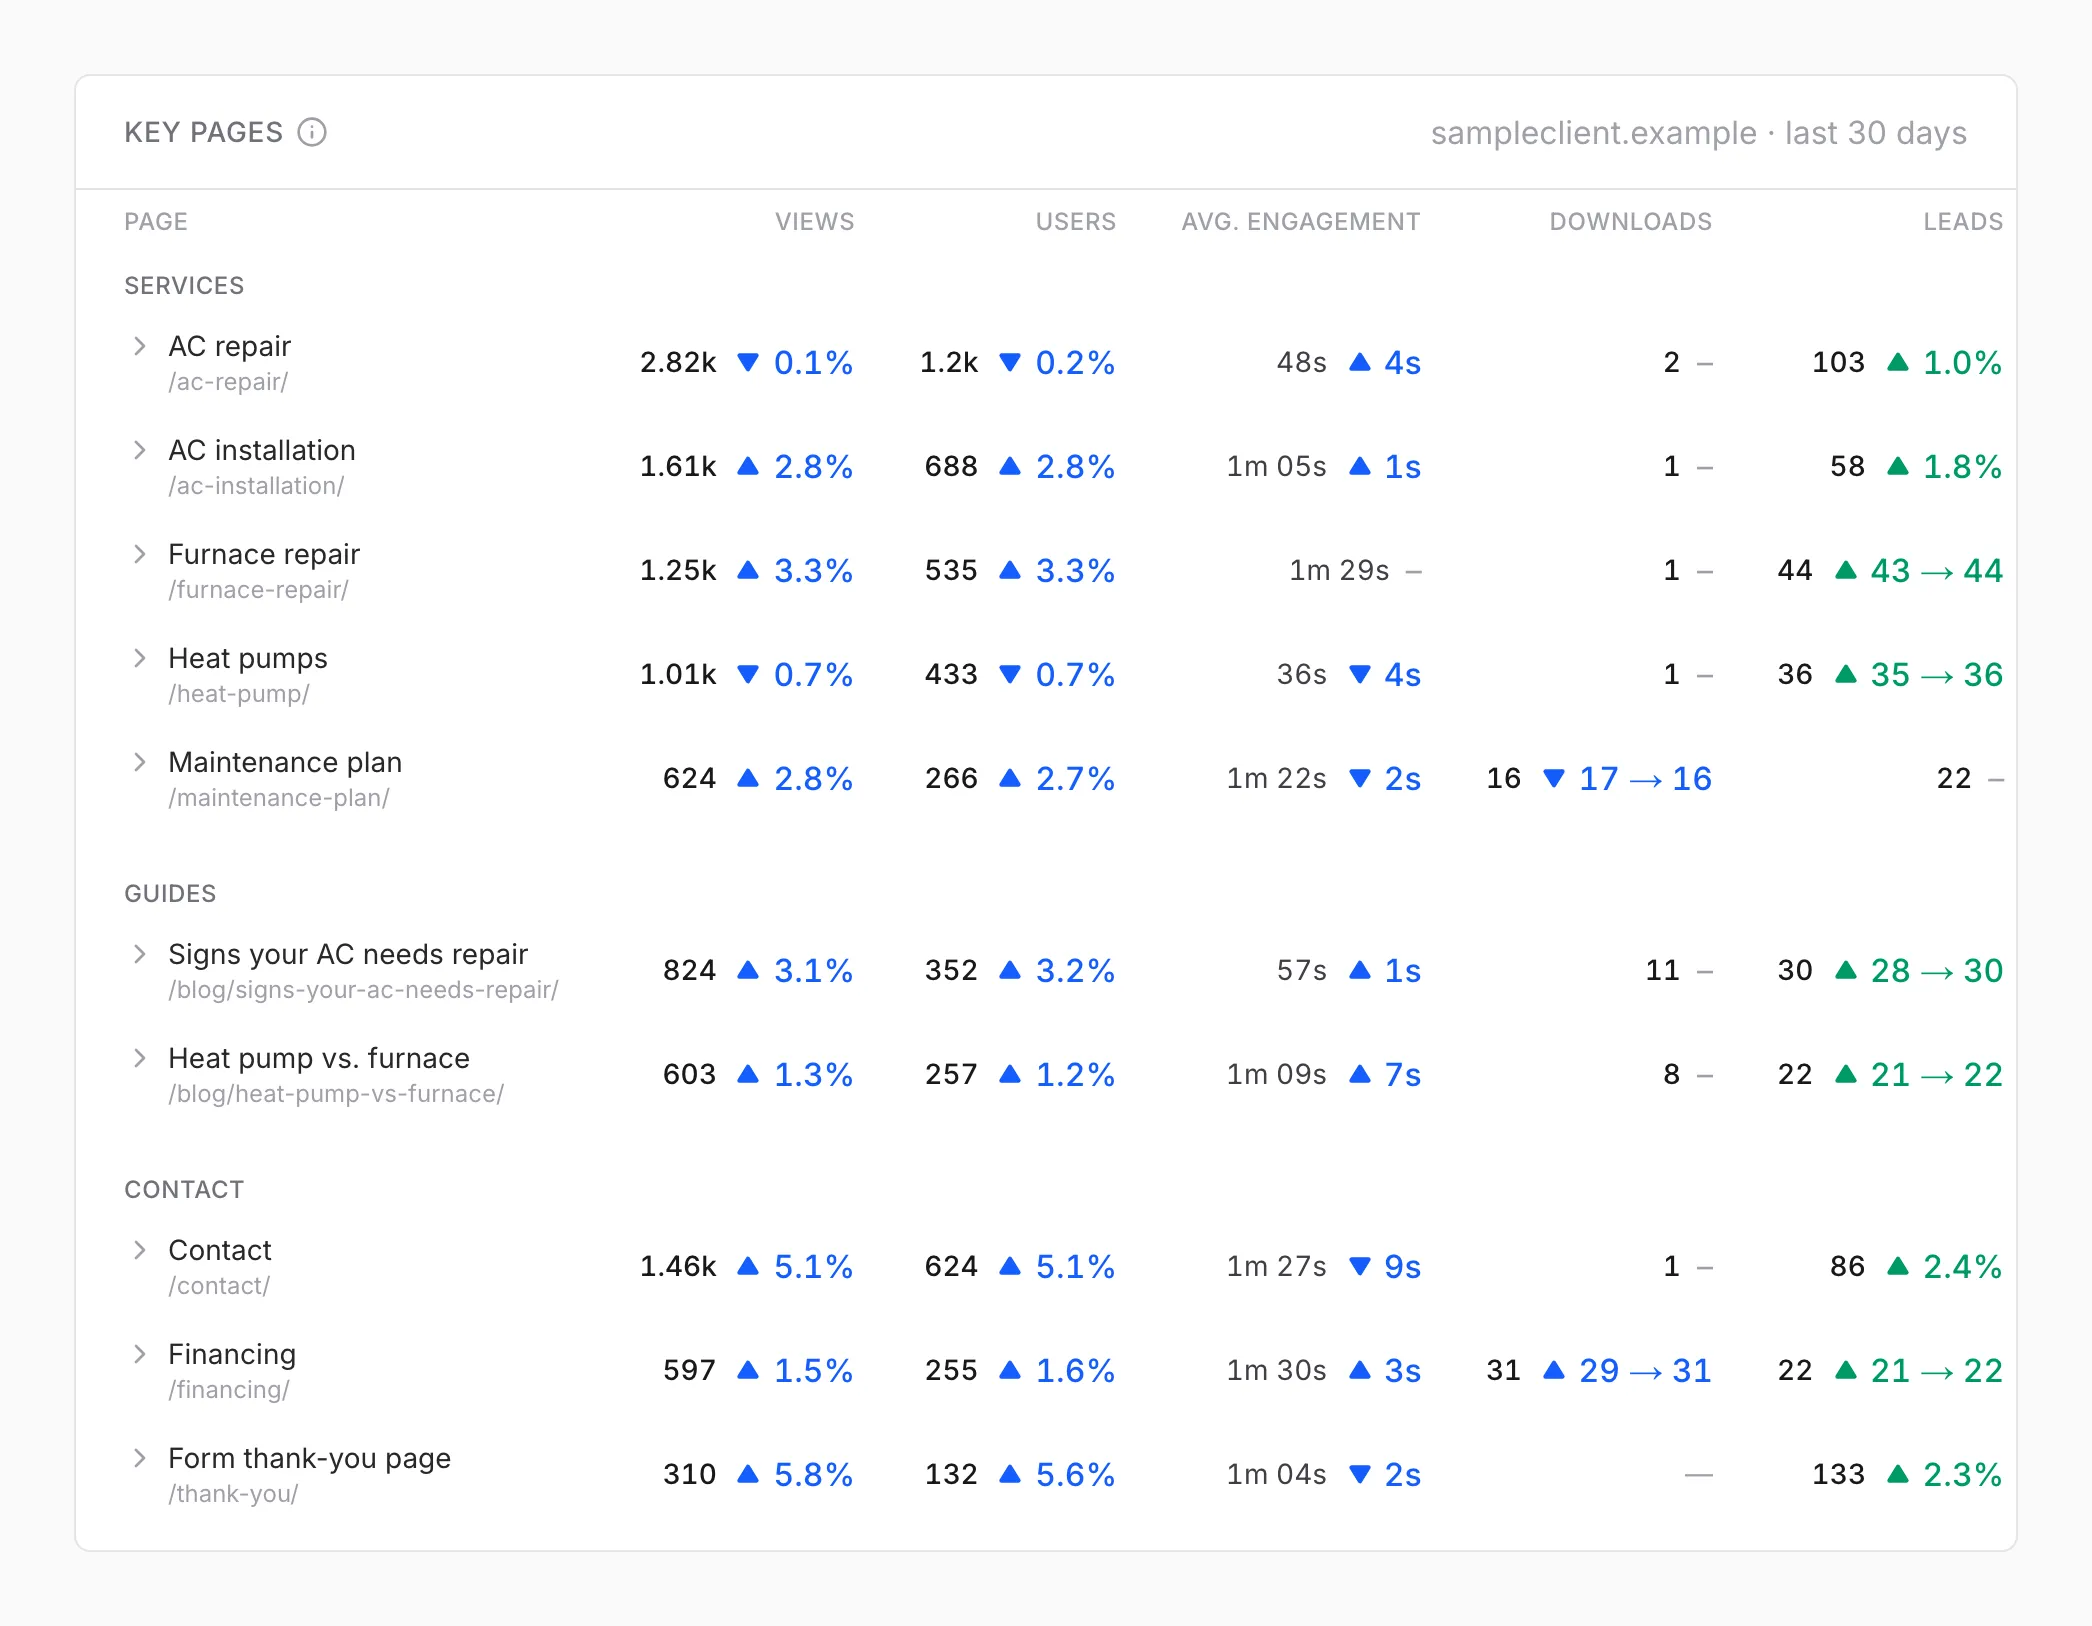This screenshot has height=1626, width=2092.
Task: Click the down triangle for Heat pumps users
Action: (x=1010, y=674)
